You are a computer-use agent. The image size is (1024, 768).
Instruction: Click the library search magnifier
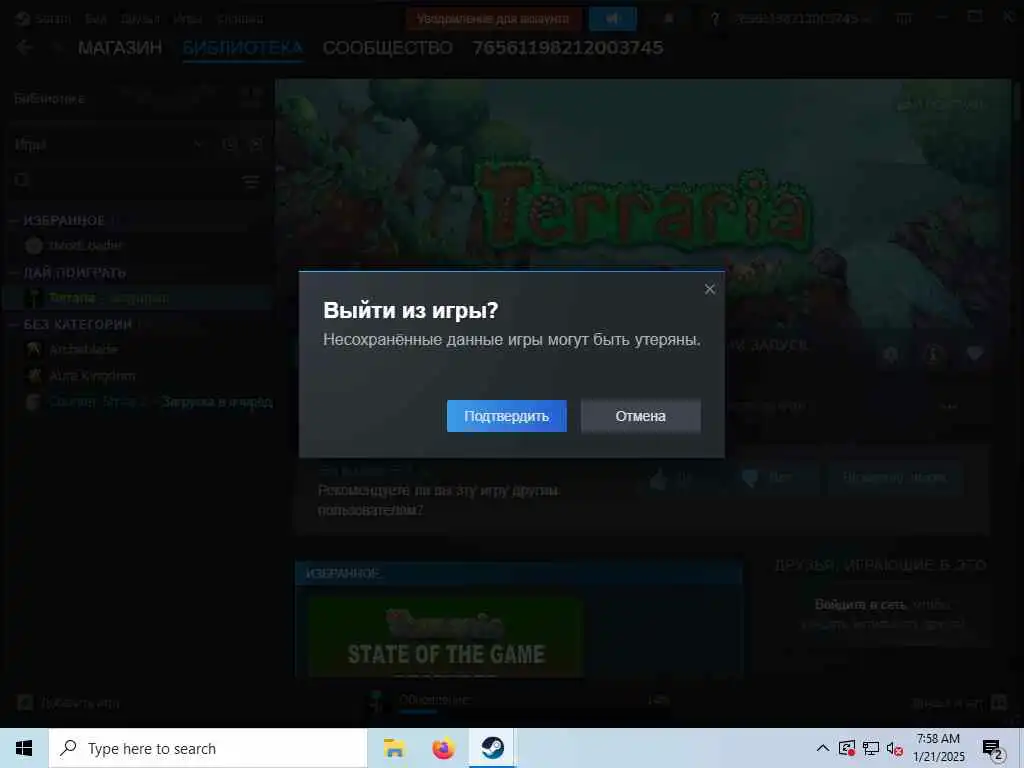click(22, 180)
